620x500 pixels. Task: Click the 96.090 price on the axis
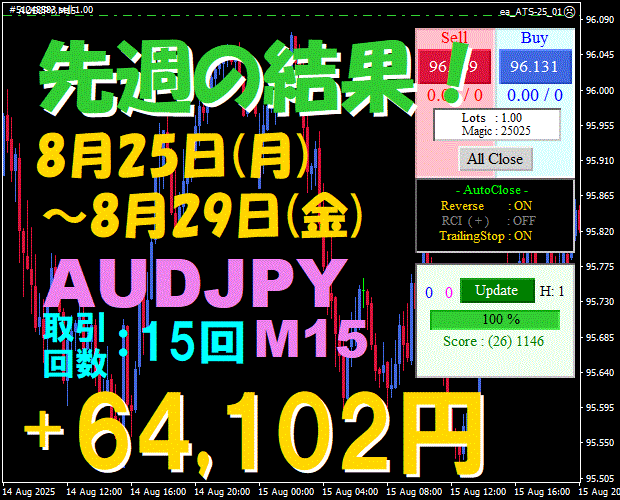coord(599,20)
